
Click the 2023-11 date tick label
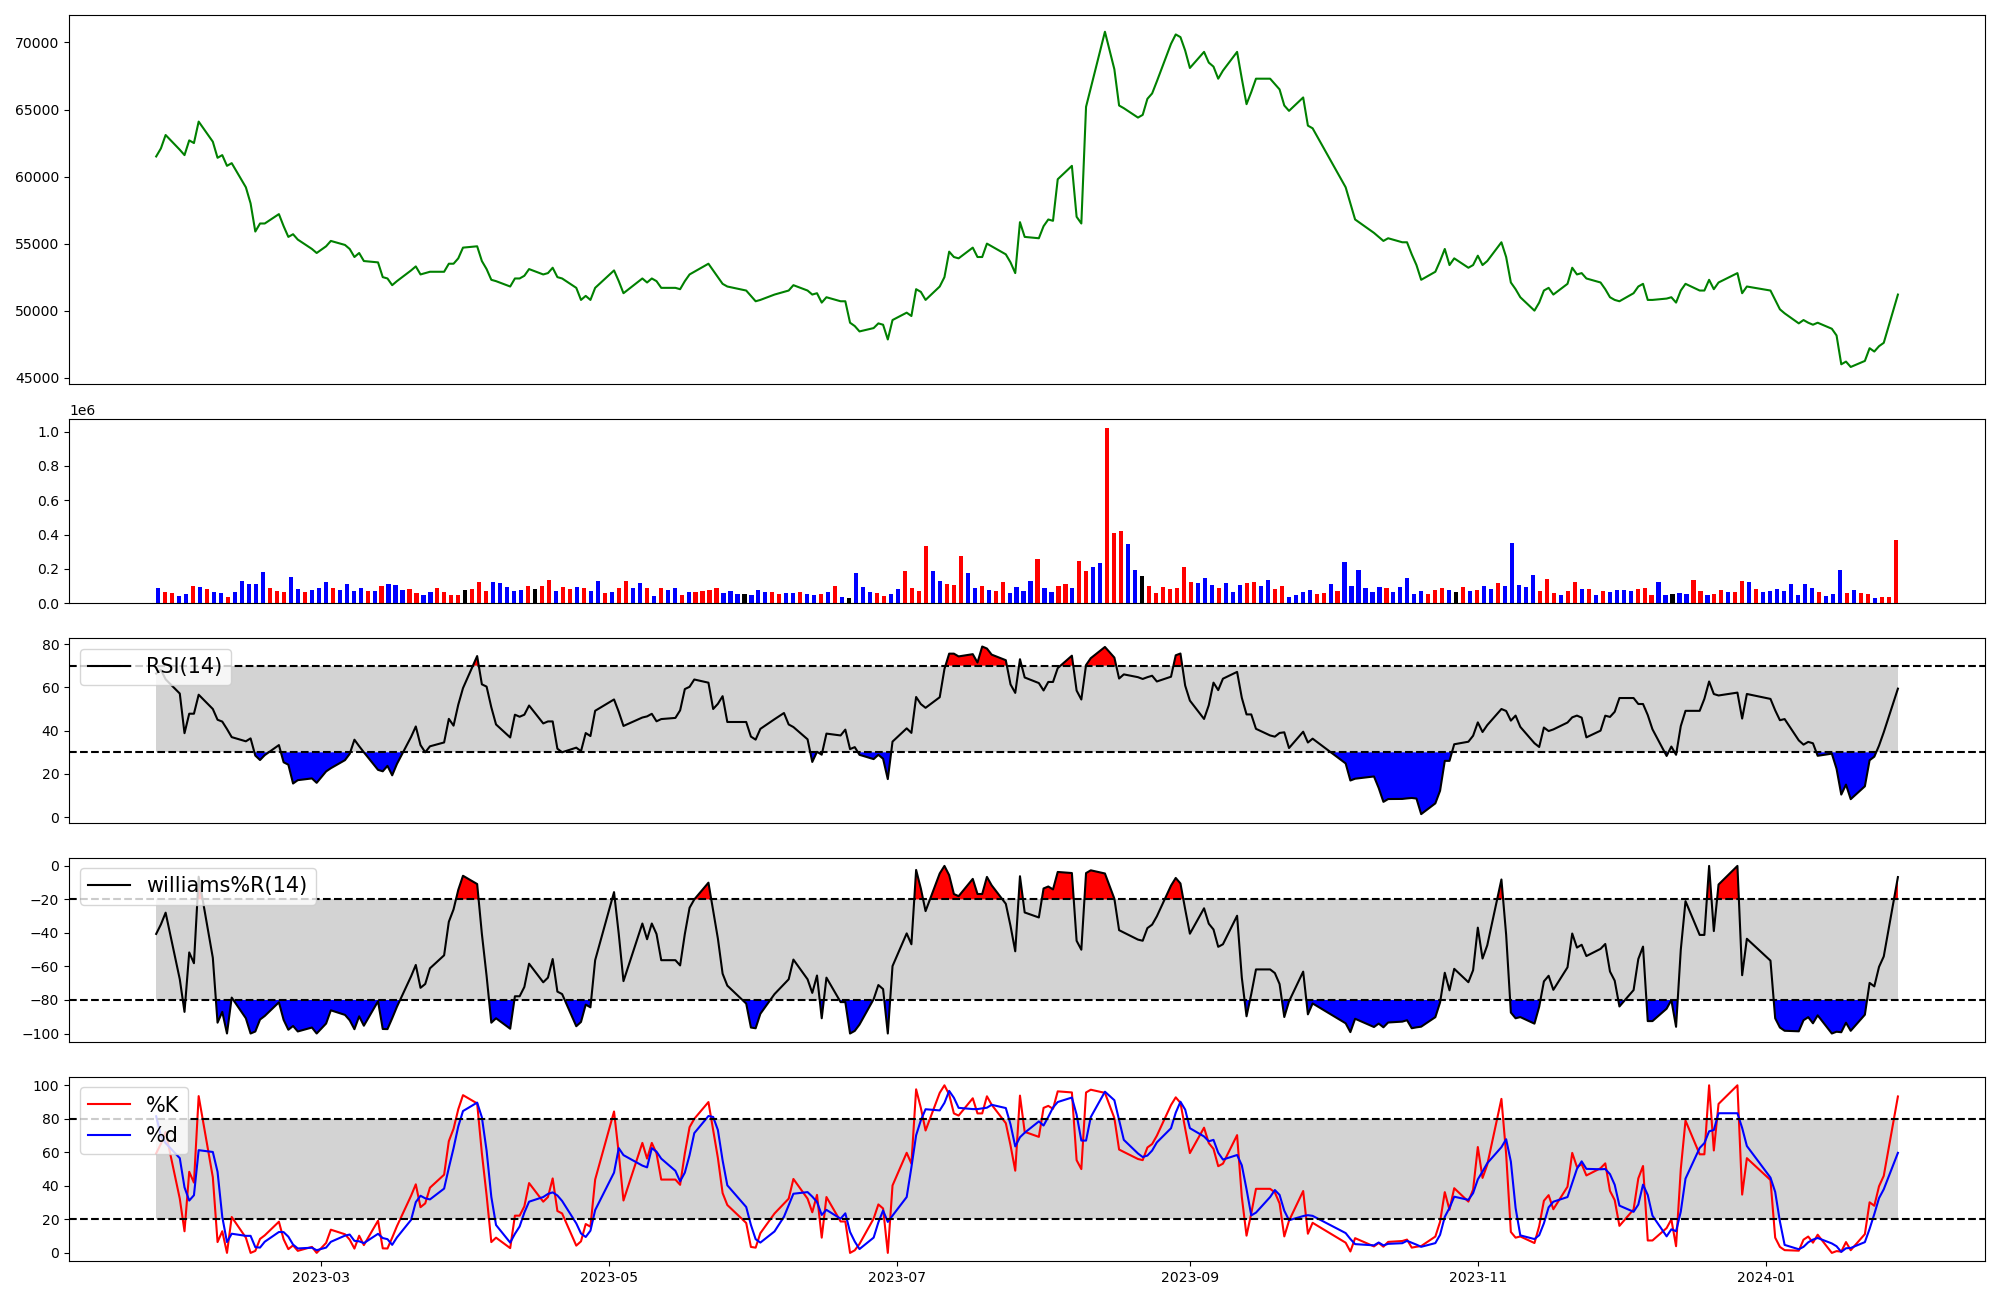click(1478, 1277)
